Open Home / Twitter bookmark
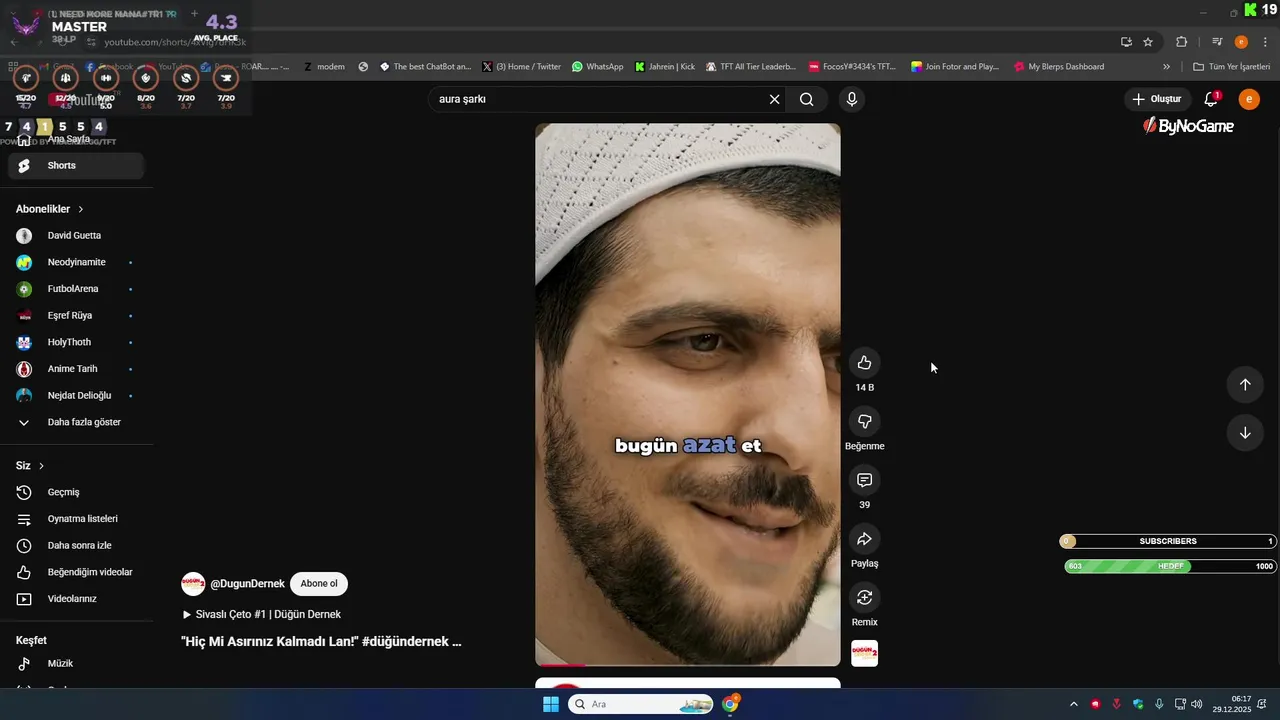The width and height of the screenshot is (1280, 720). coord(521,67)
